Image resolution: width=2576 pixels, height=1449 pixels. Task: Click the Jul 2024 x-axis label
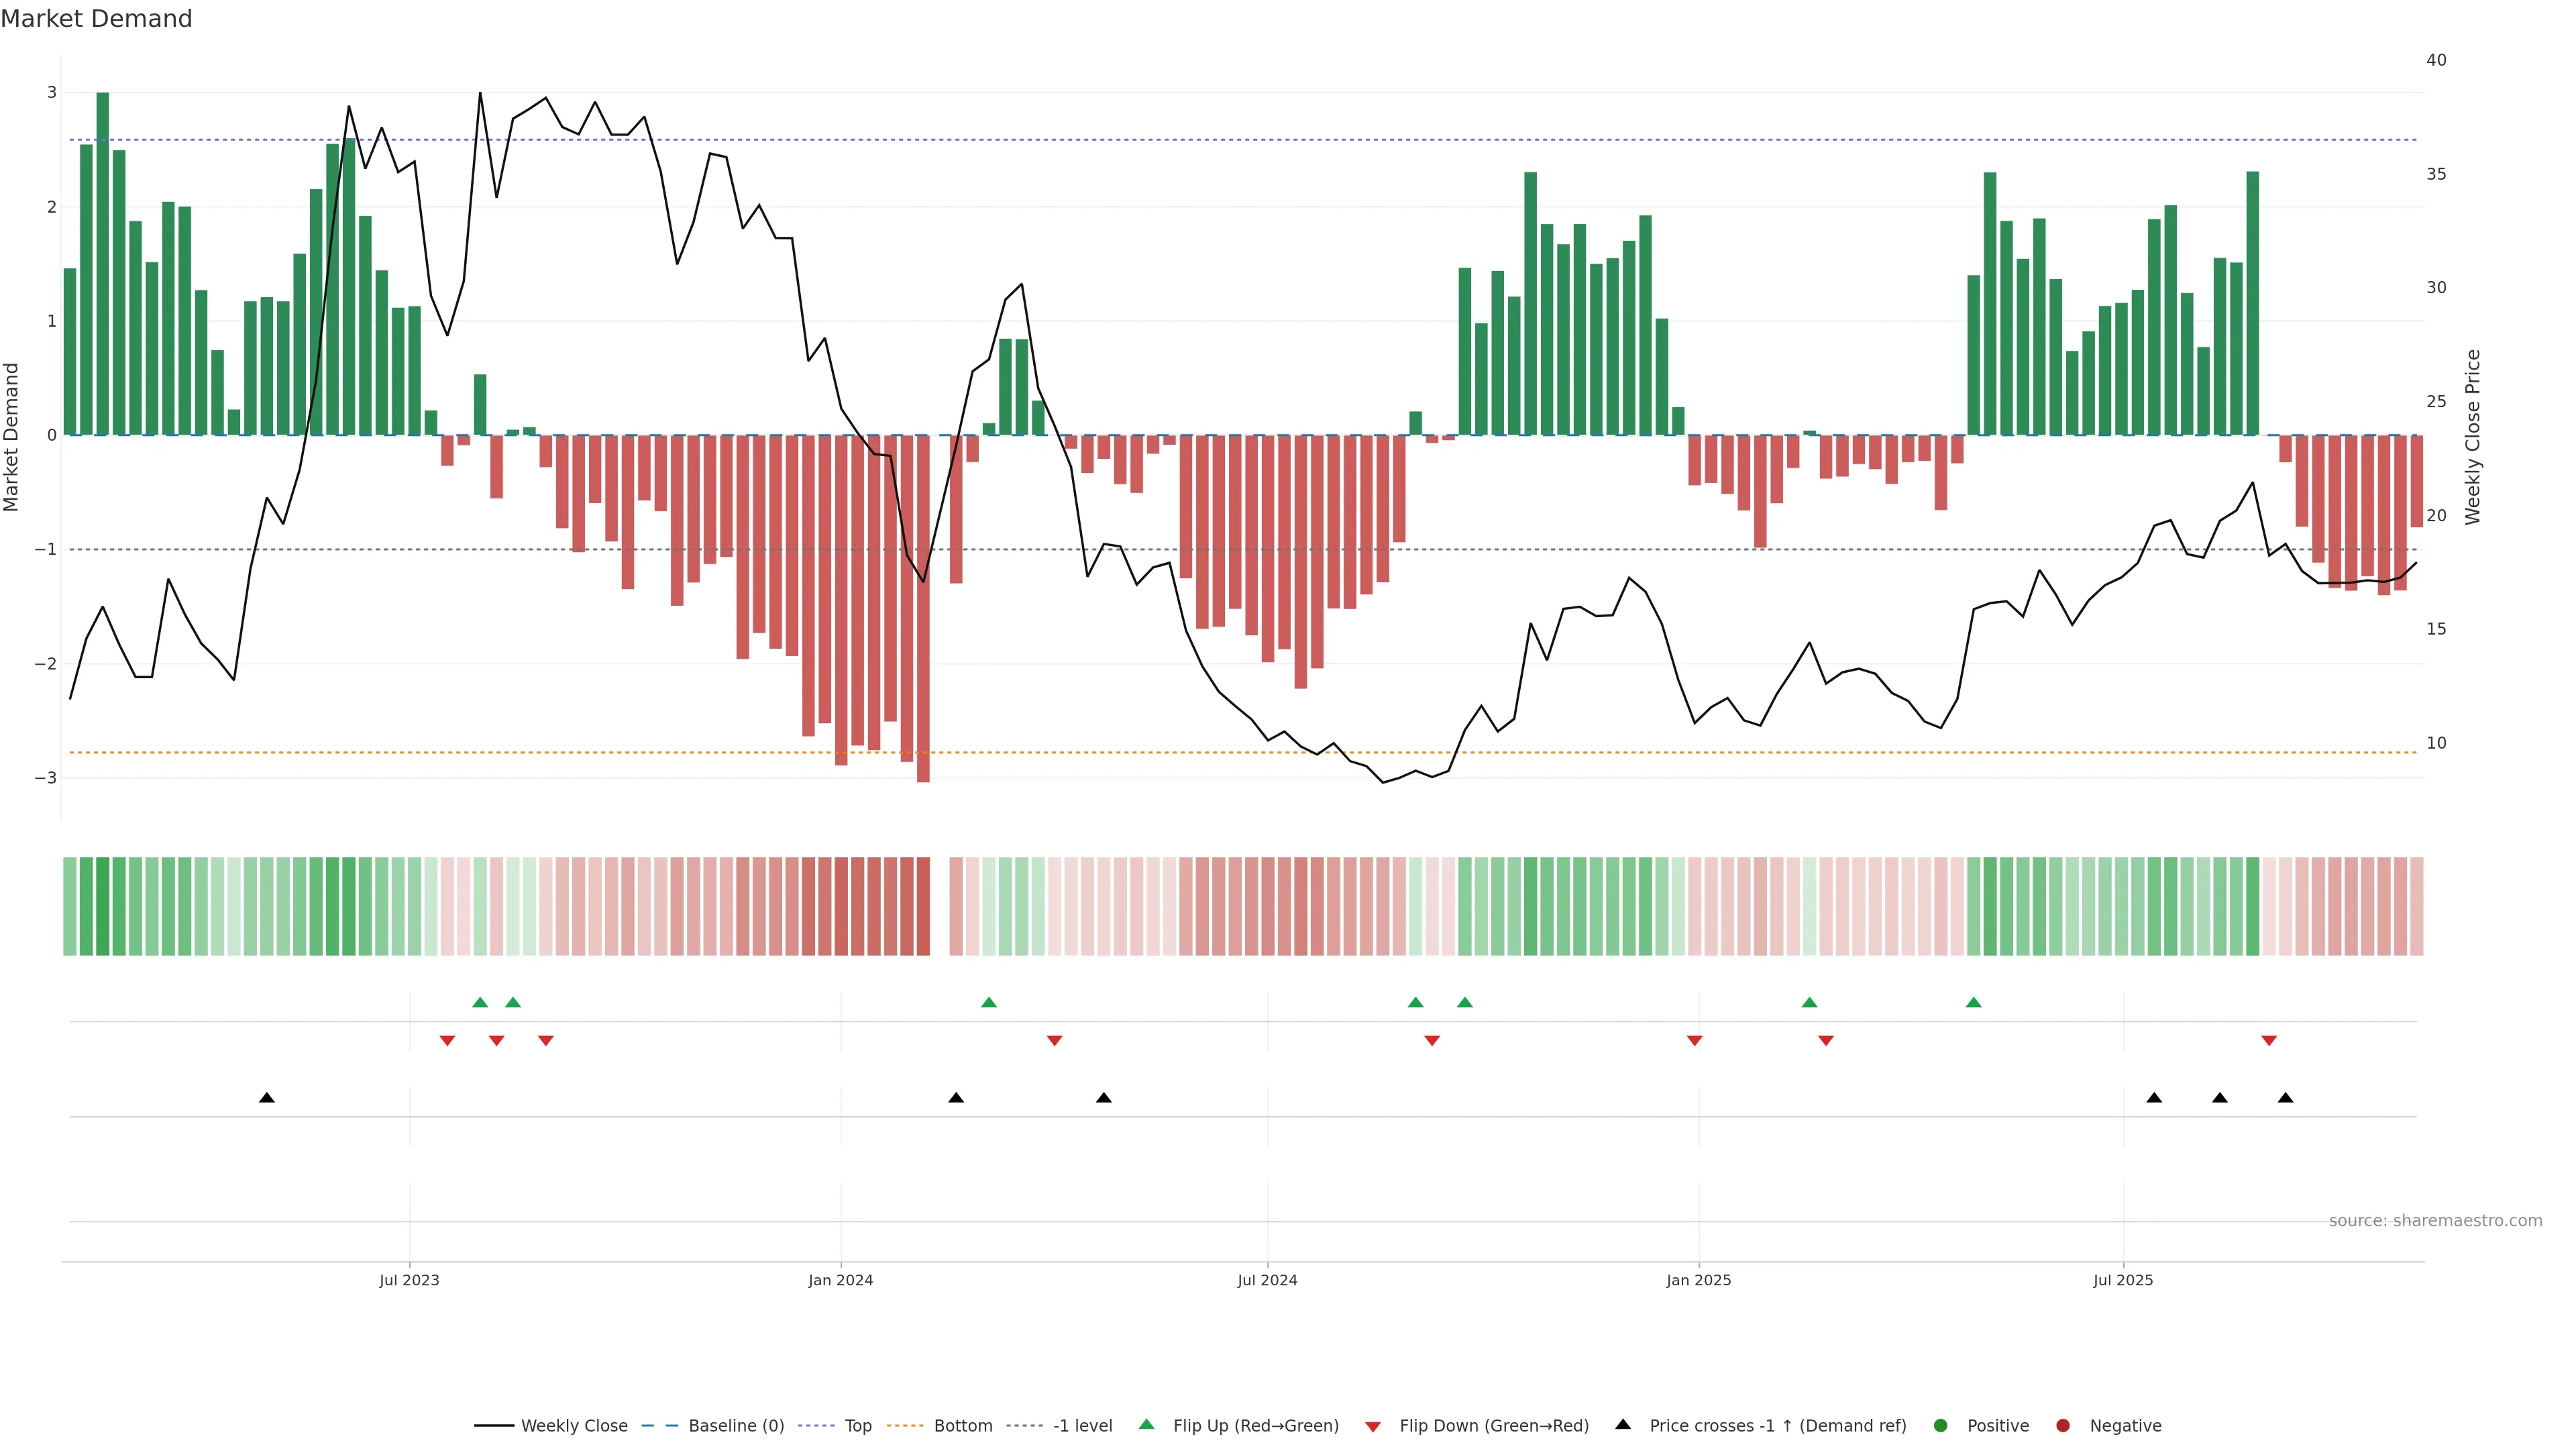tap(1267, 1280)
